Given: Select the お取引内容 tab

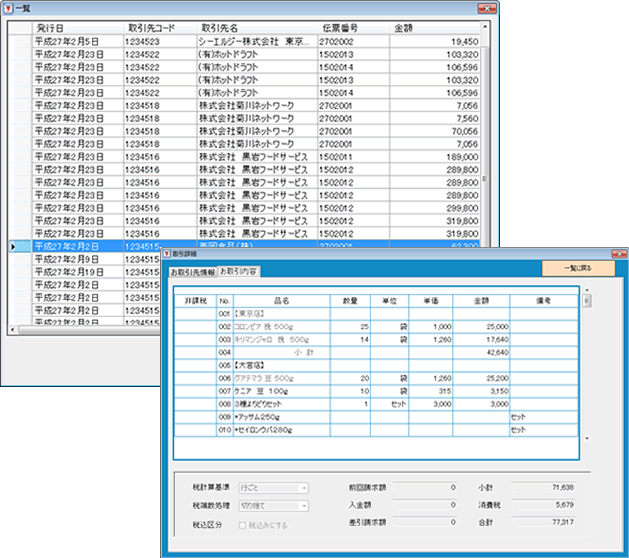Looking at the screenshot, I should [238, 272].
